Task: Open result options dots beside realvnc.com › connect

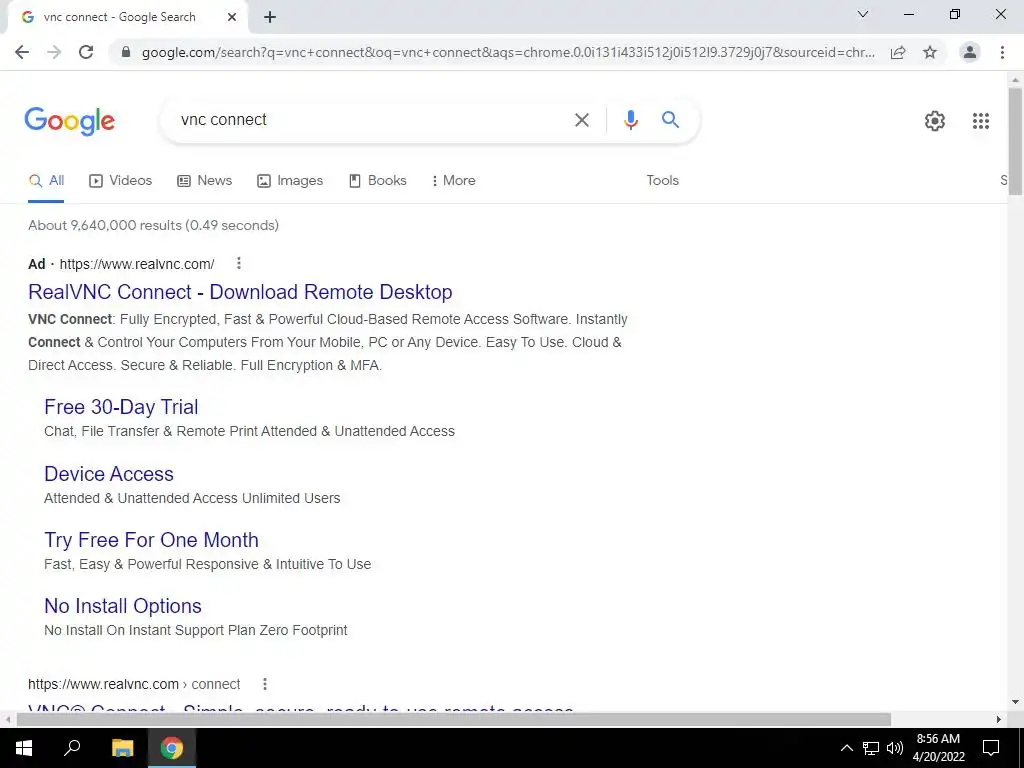Action: point(264,684)
